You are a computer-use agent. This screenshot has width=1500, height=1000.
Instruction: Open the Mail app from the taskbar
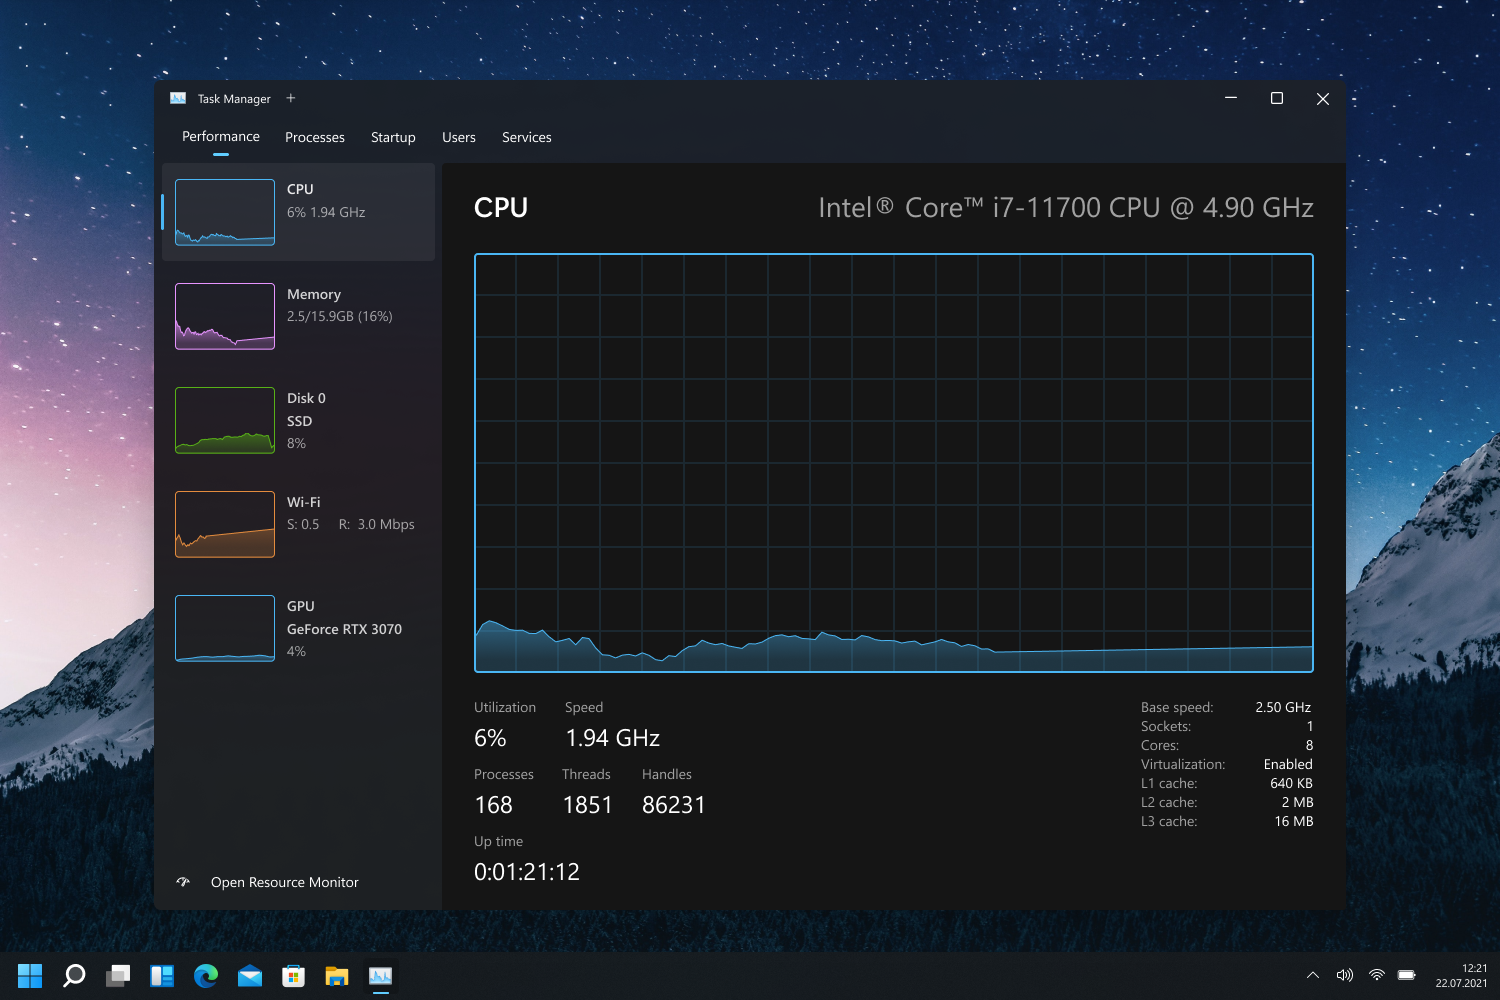click(249, 975)
